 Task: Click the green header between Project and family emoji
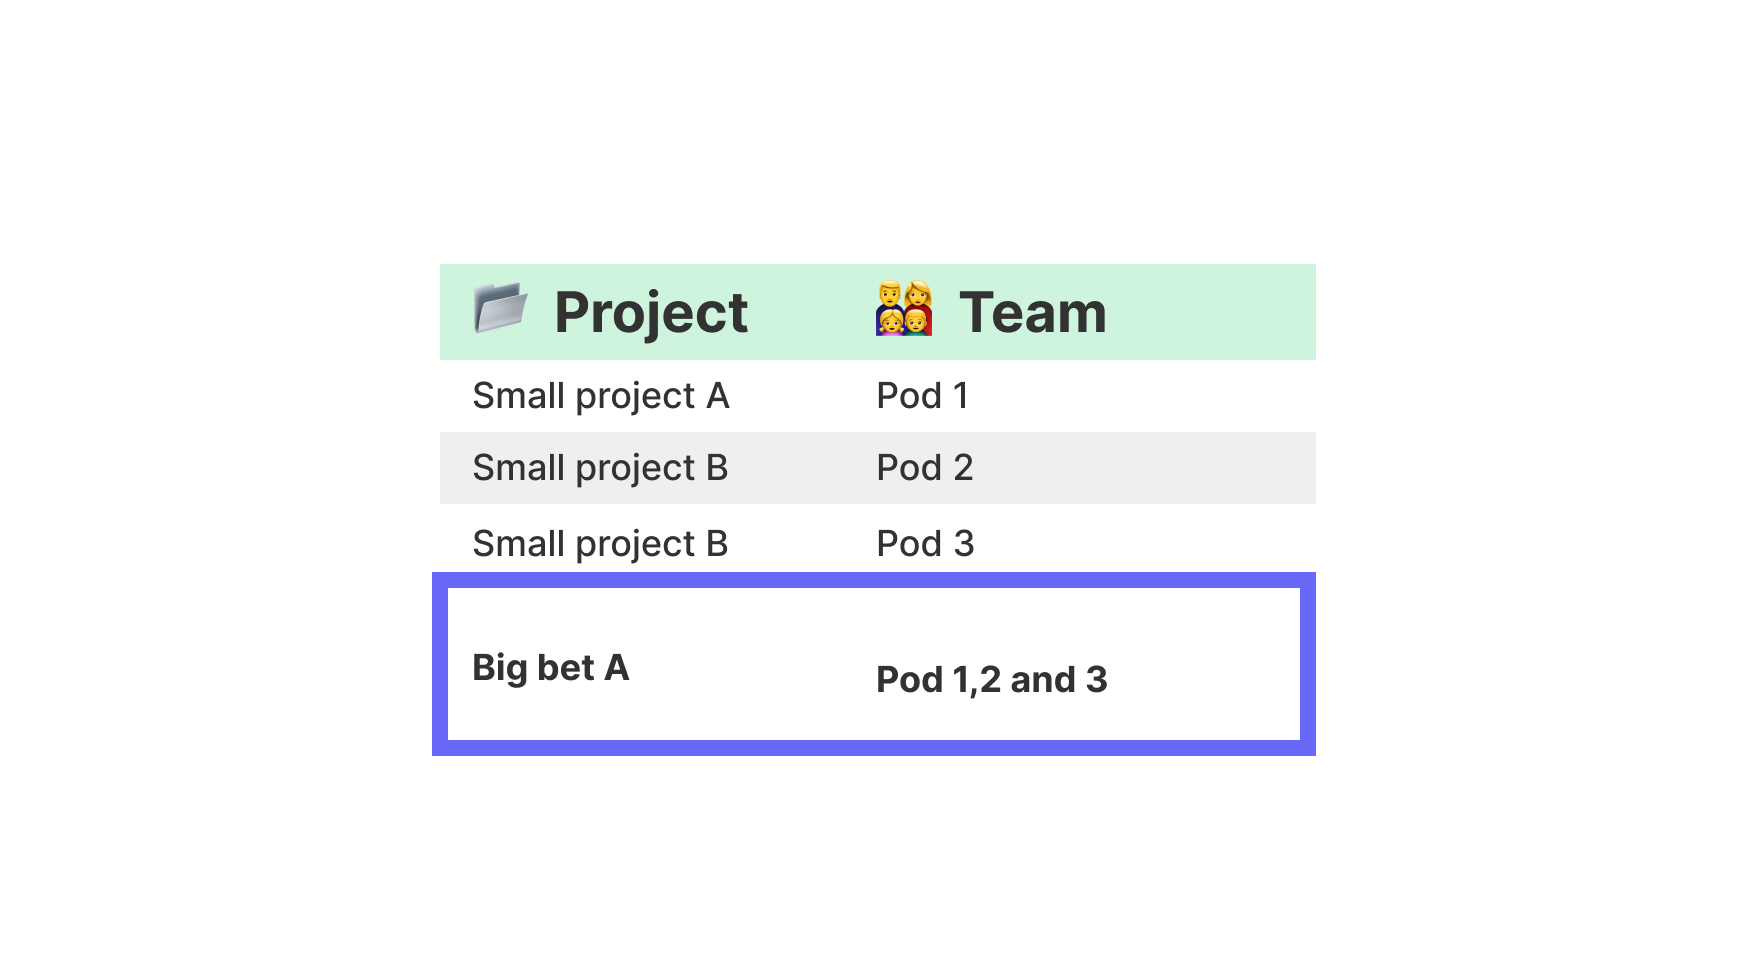(810, 312)
